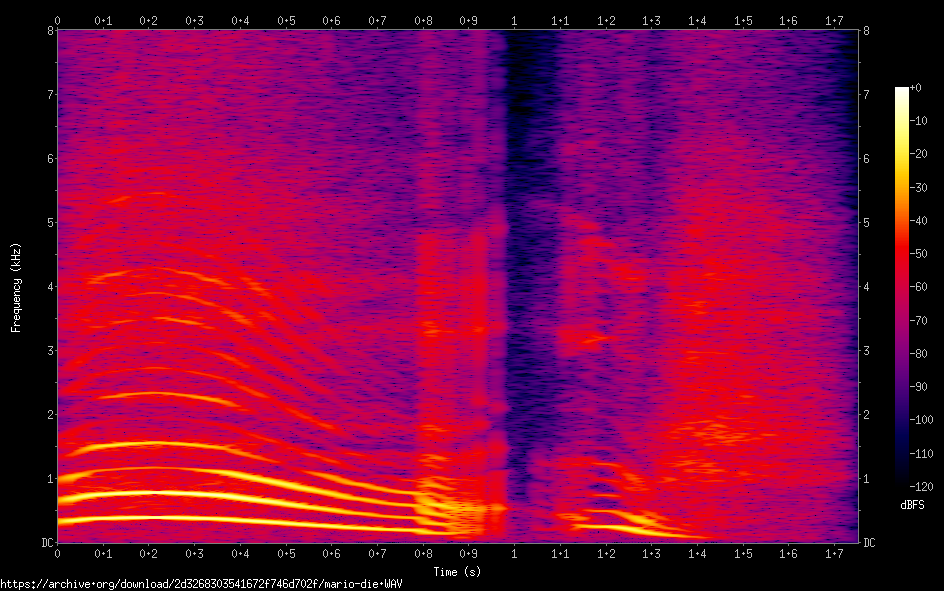The width and height of the screenshot is (944, 591).
Task: Click the 'DC' label on right axis
Action: pyautogui.click(x=869, y=543)
